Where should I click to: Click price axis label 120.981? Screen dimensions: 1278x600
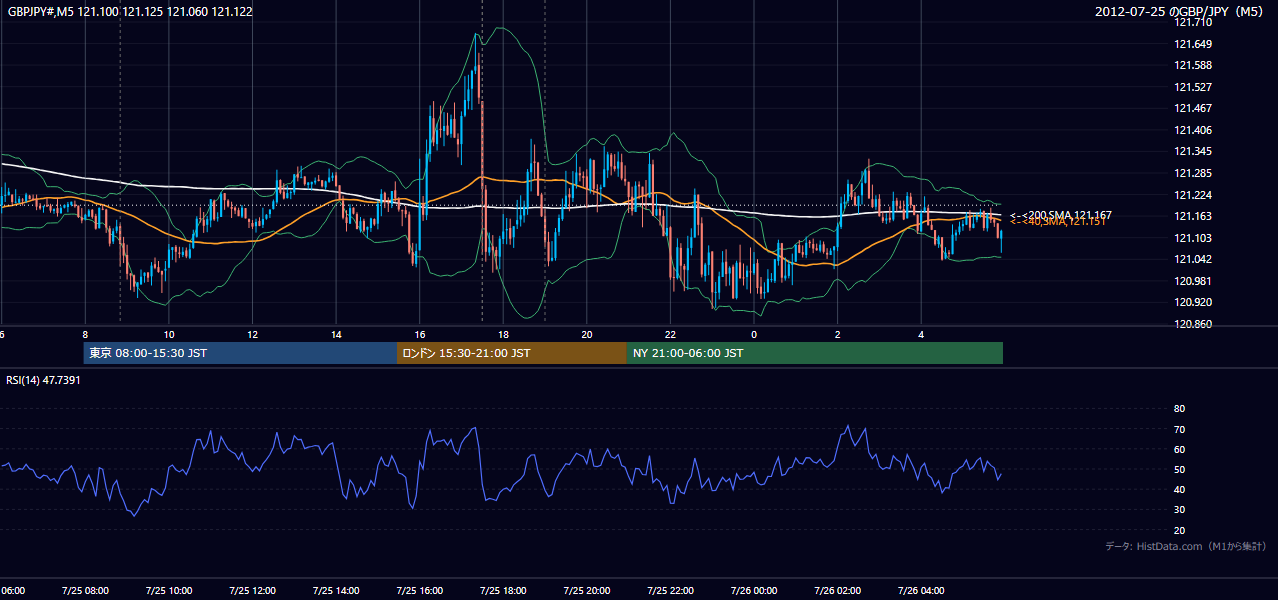click(x=1194, y=281)
